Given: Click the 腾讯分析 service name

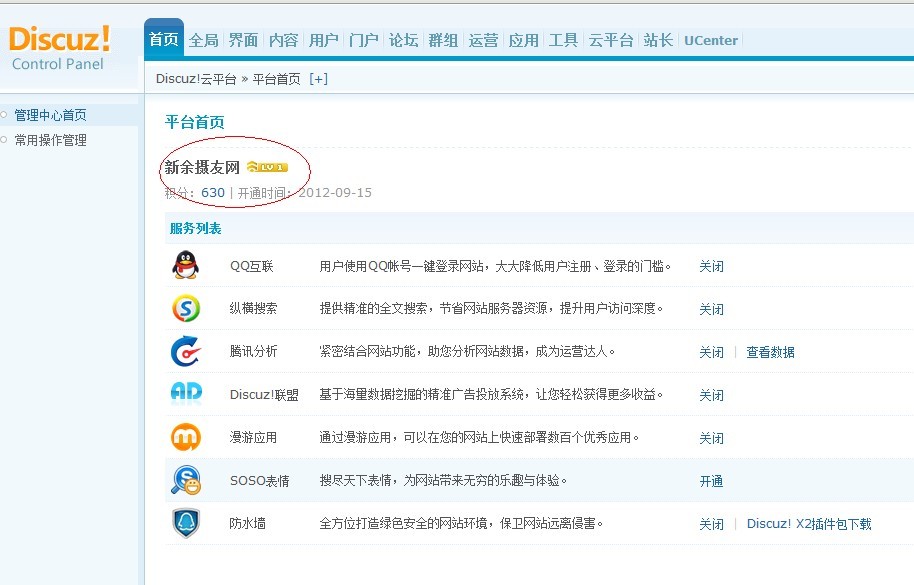Looking at the screenshot, I should click(253, 351).
